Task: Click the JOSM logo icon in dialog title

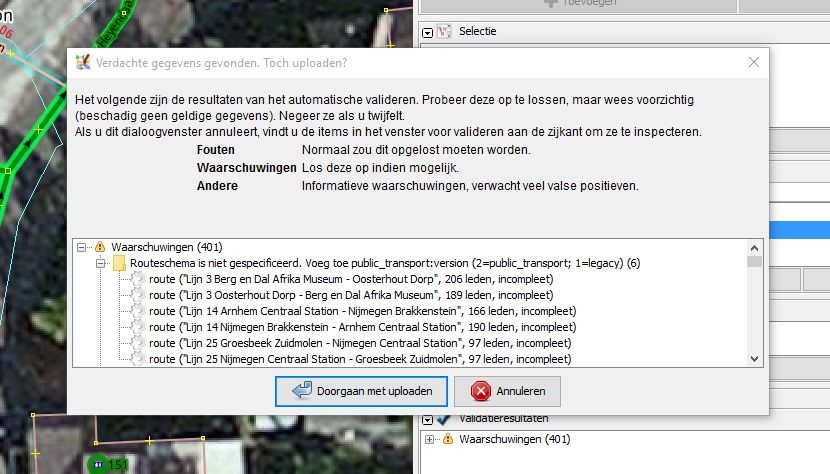Action: (x=83, y=62)
